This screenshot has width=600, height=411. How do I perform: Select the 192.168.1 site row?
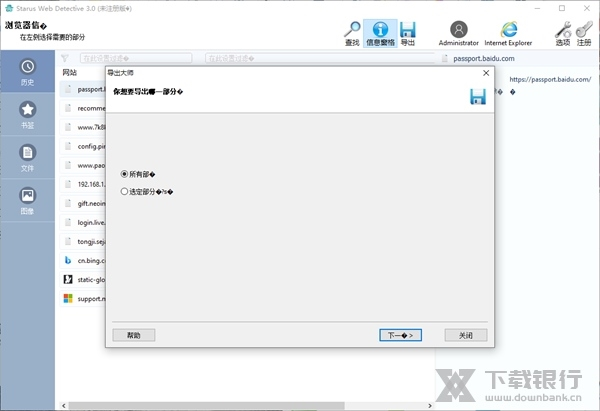(83, 184)
